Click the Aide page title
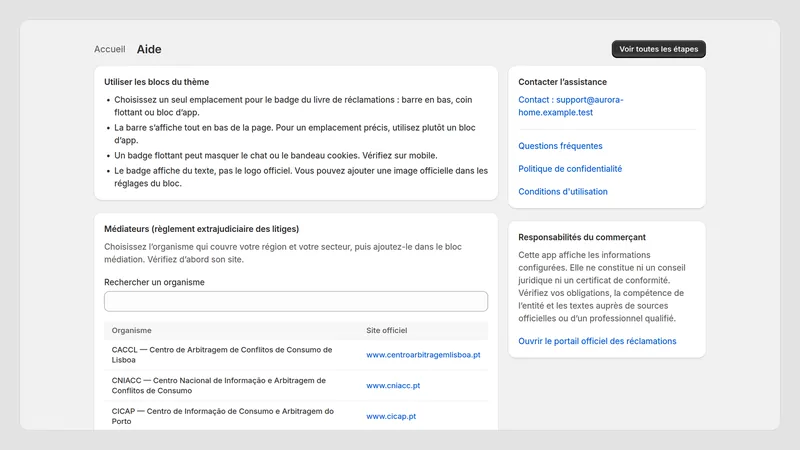 tap(149, 49)
